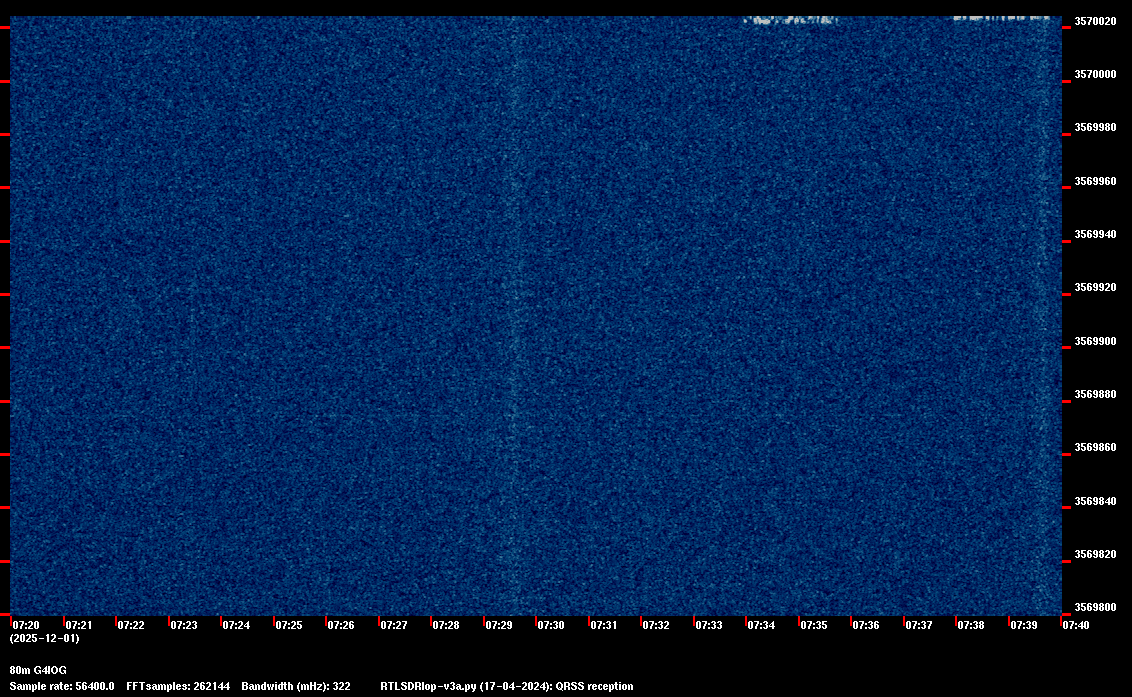This screenshot has width=1132, height=697.
Task: Click the 3569880 frequency label
Action: [x=1095, y=394]
